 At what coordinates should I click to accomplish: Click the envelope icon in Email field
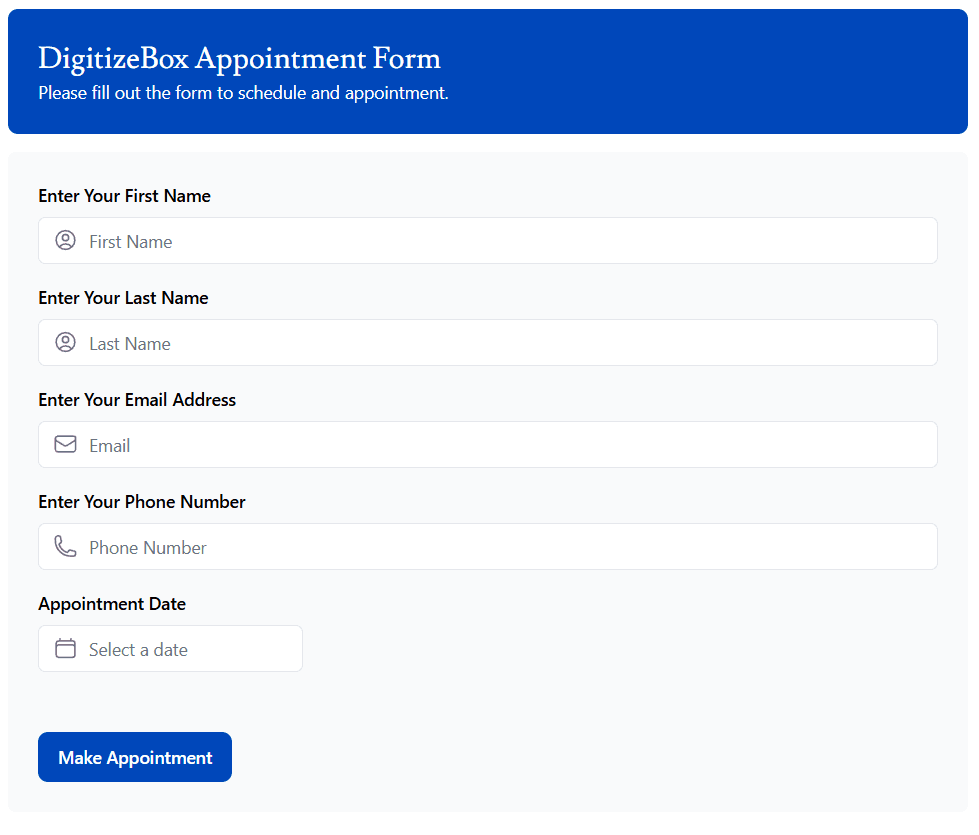65,444
